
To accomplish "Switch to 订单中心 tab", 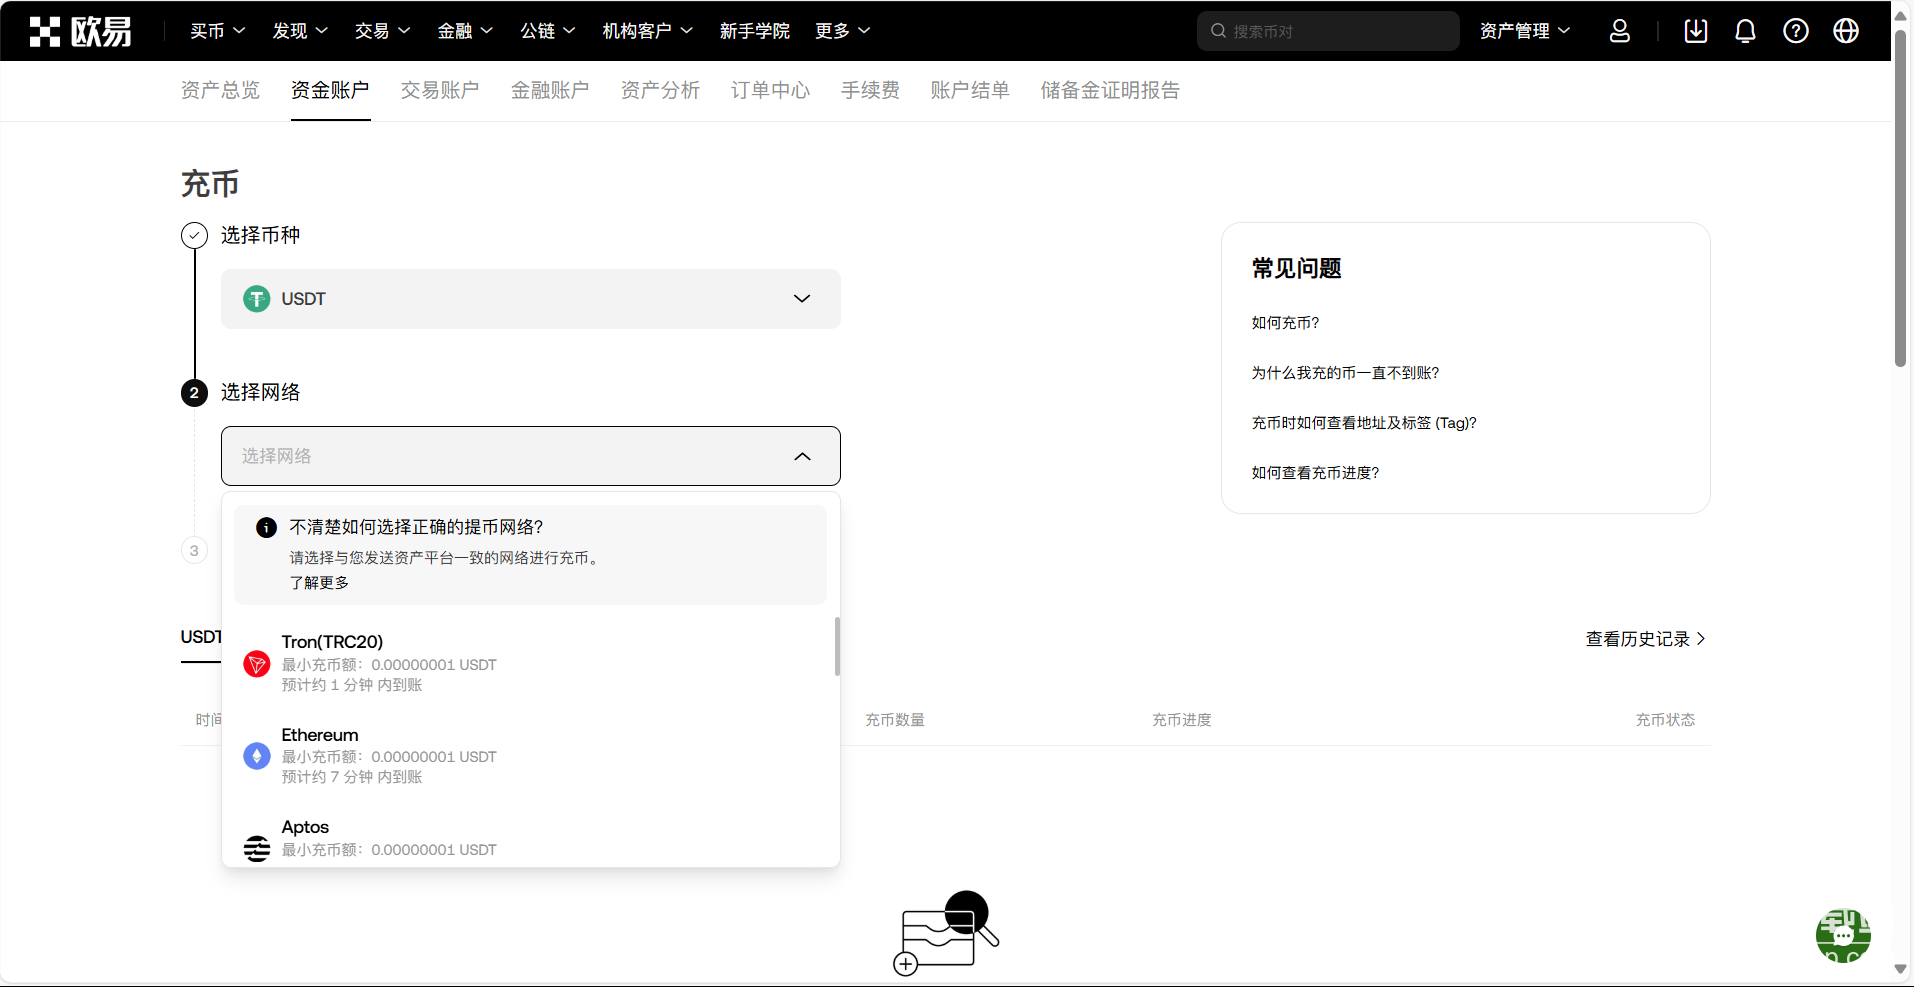I will [x=770, y=90].
